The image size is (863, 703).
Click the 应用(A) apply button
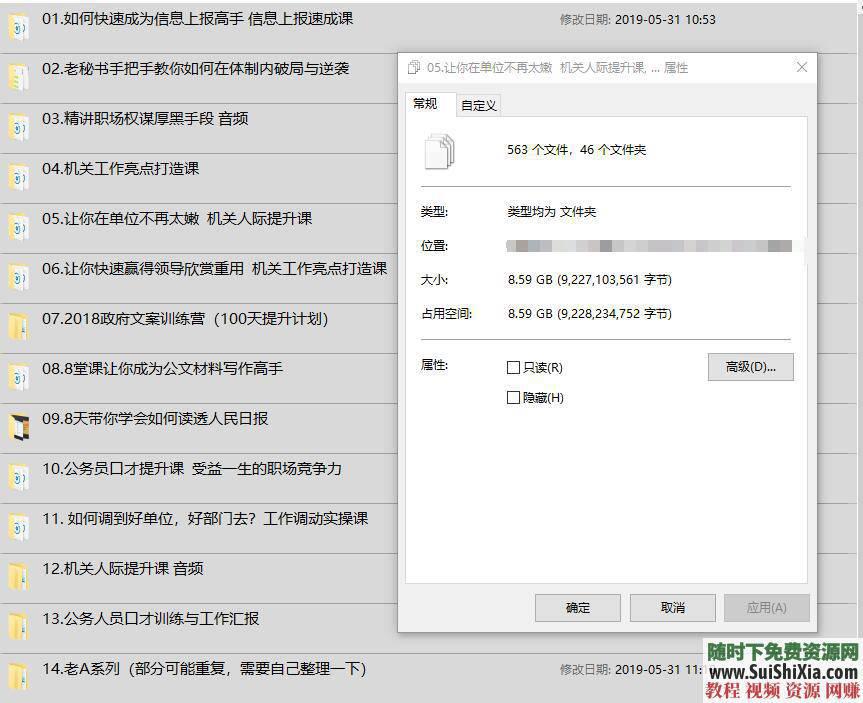pyautogui.click(x=767, y=608)
